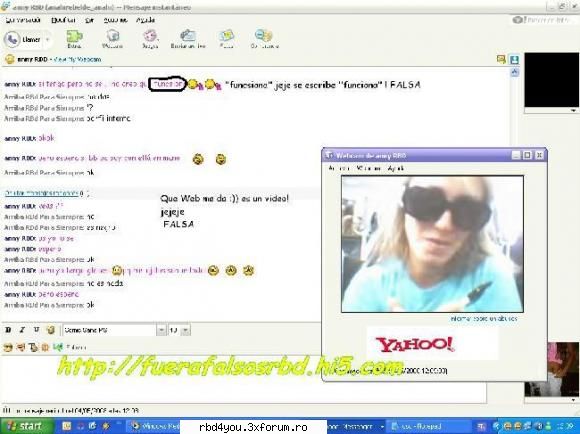Open the emoticons smiley picker

pos(8,347)
